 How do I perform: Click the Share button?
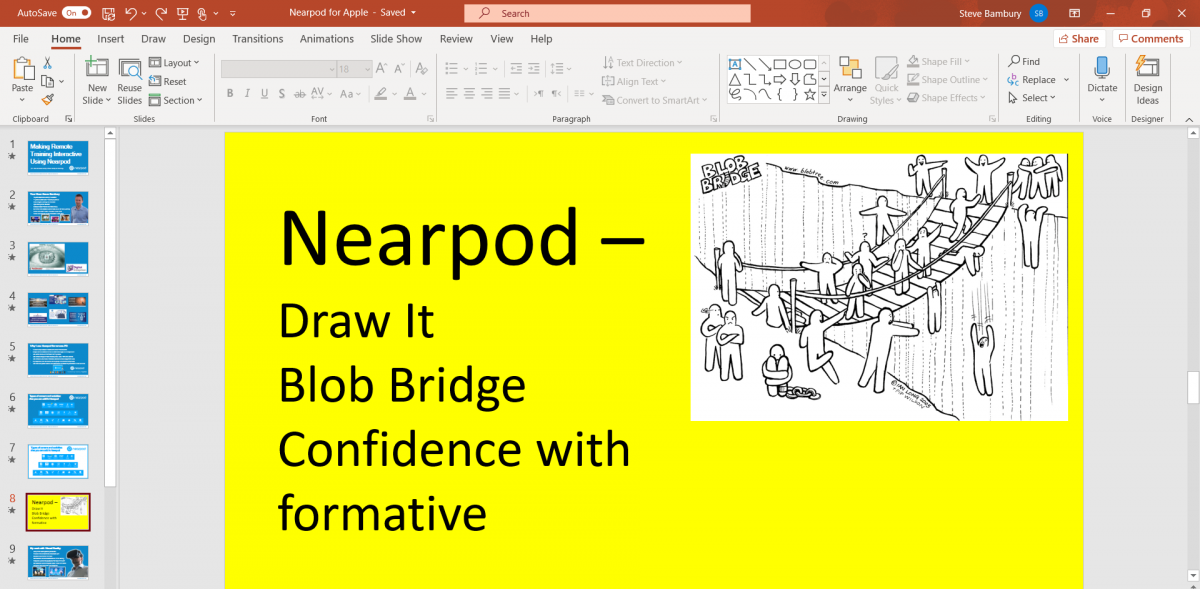1078,39
